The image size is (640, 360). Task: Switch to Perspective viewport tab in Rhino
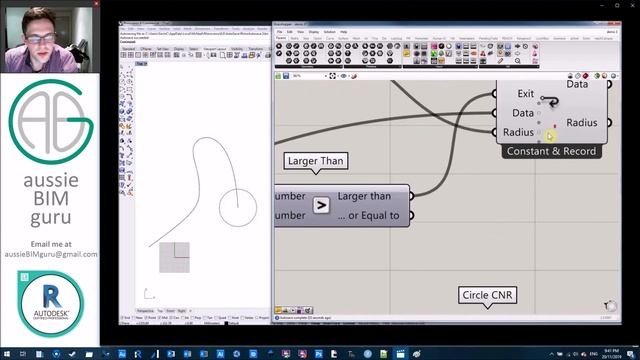(x=145, y=311)
